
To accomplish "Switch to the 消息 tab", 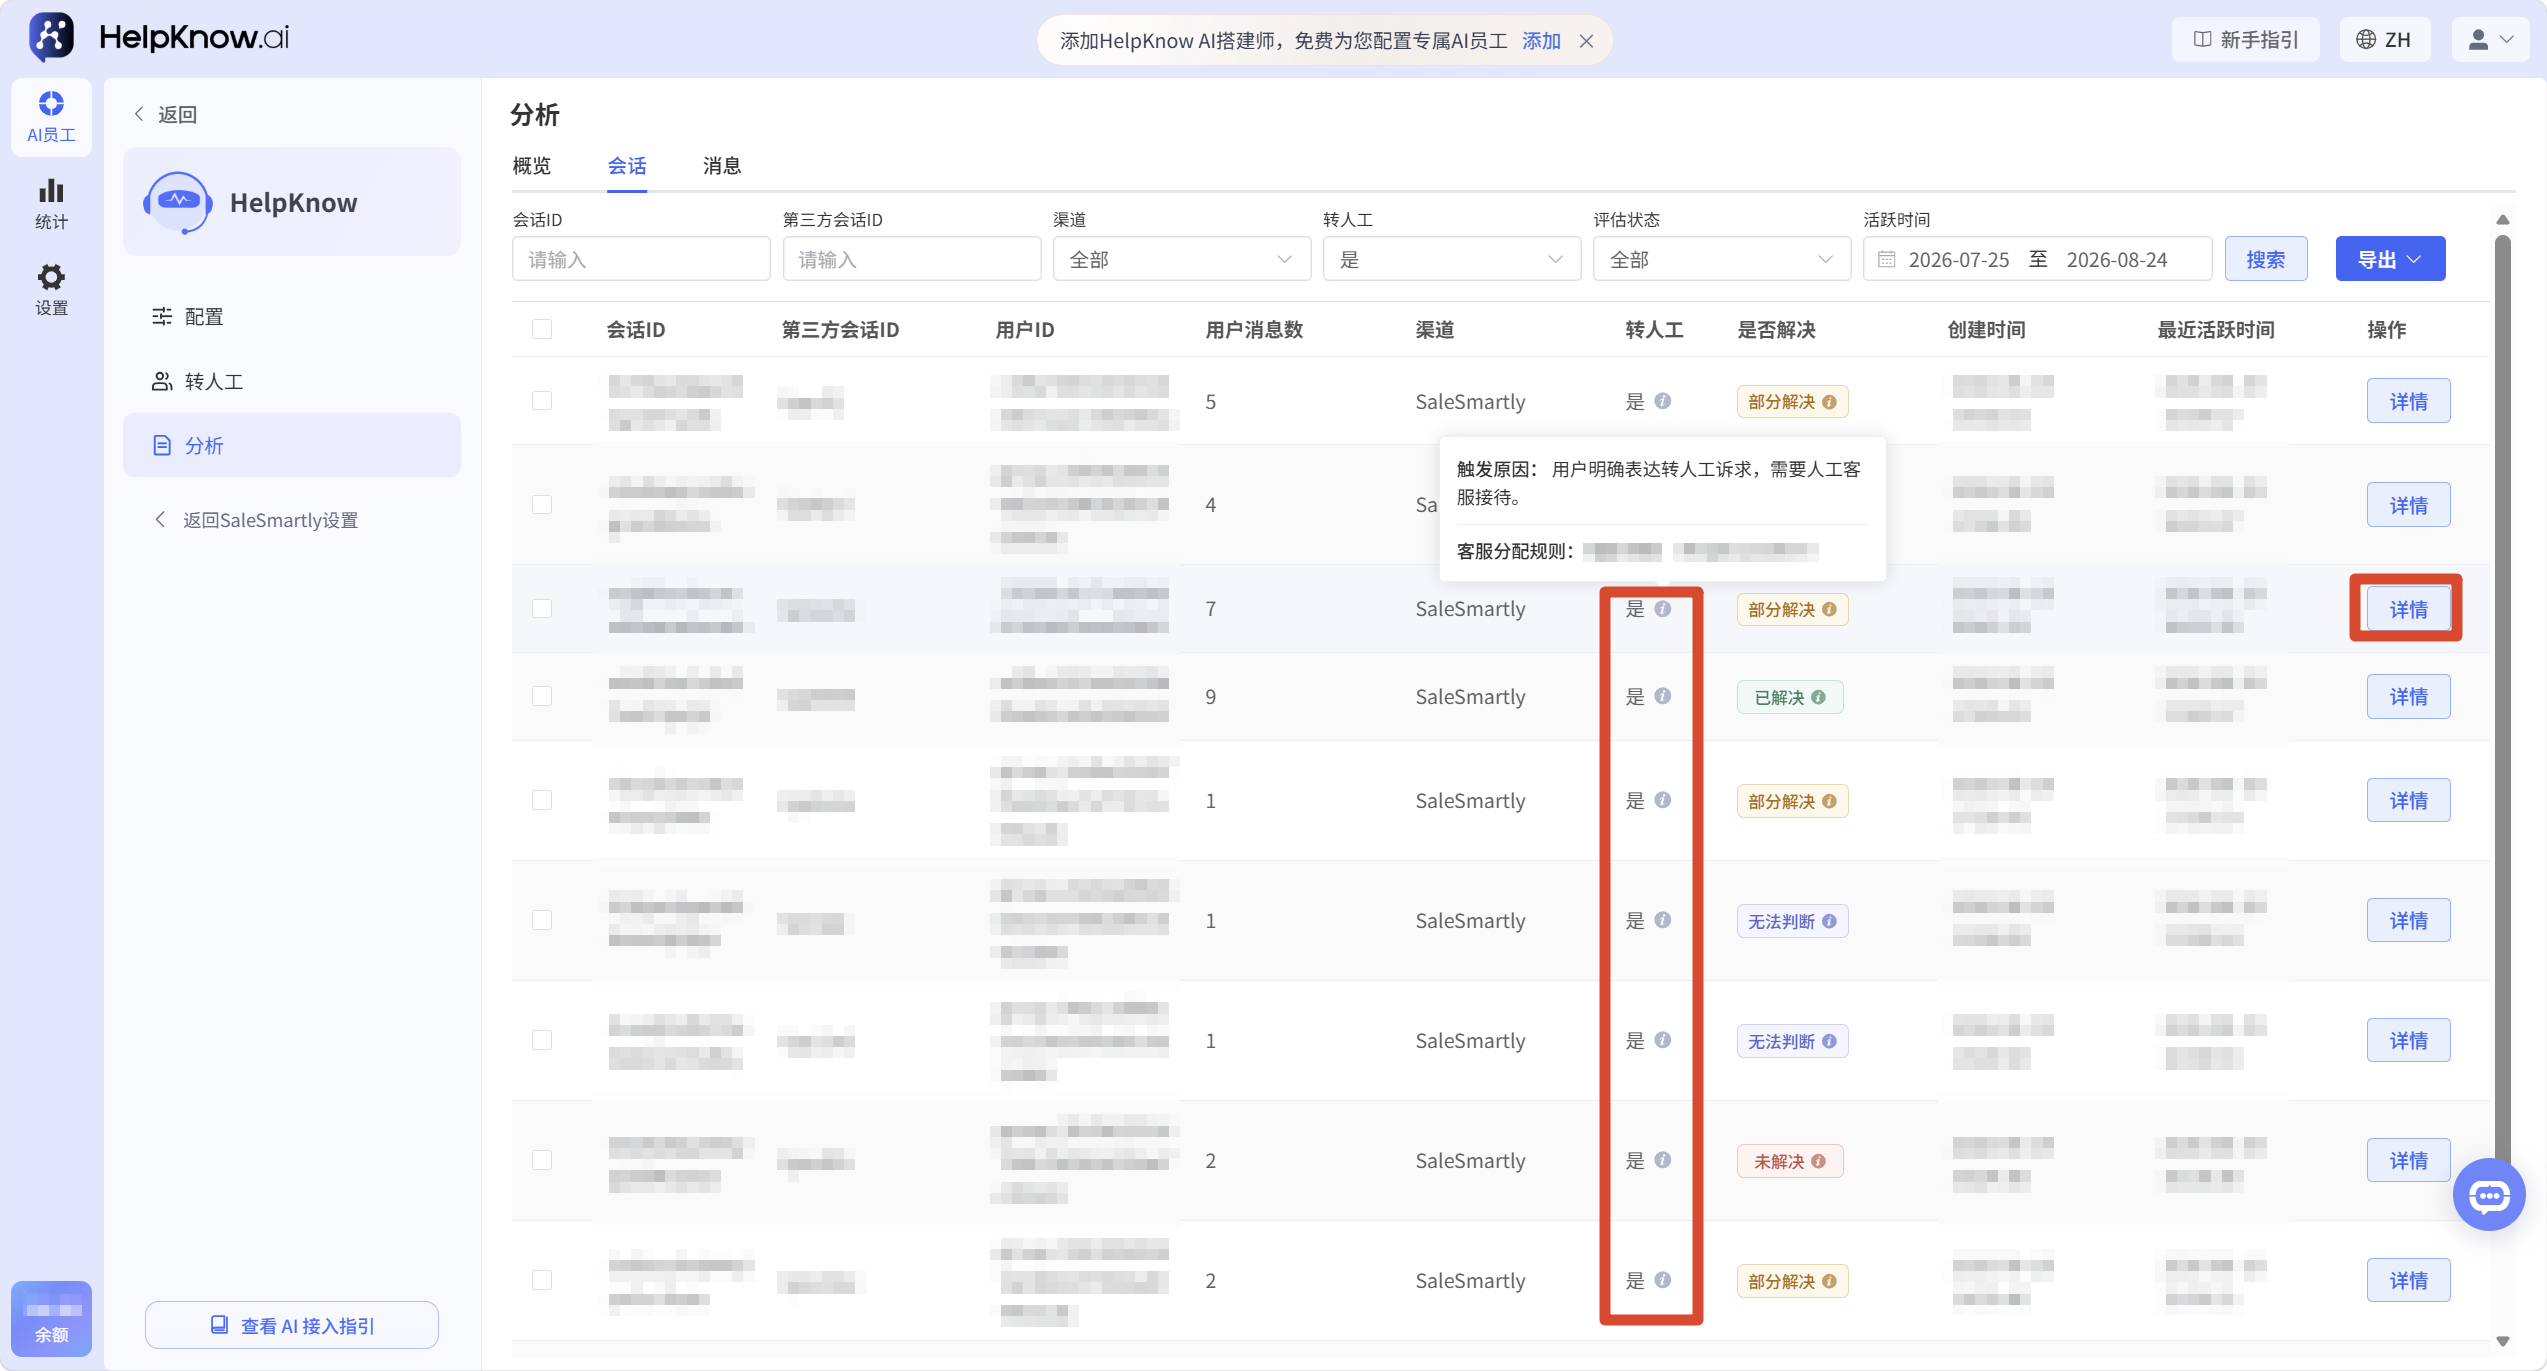I will coord(721,166).
